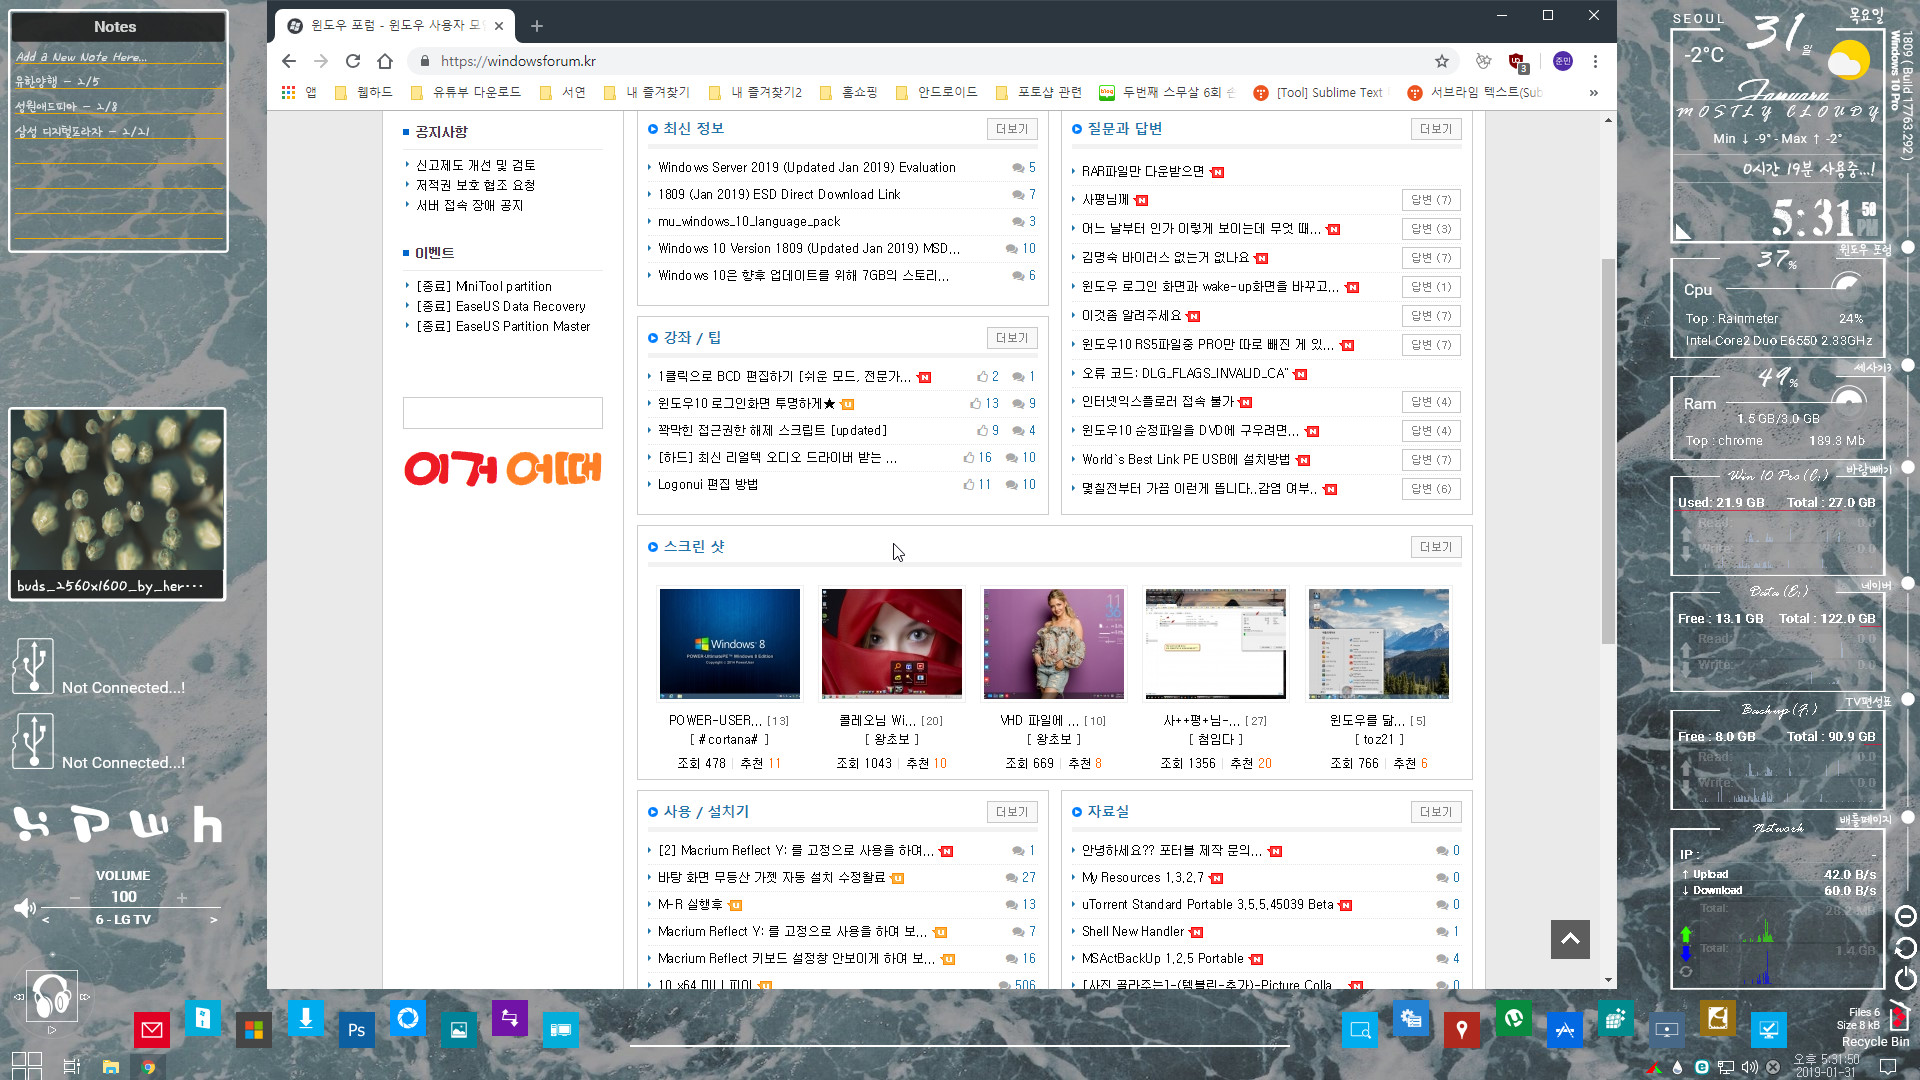Open the 자료실 section heading

(1108, 811)
